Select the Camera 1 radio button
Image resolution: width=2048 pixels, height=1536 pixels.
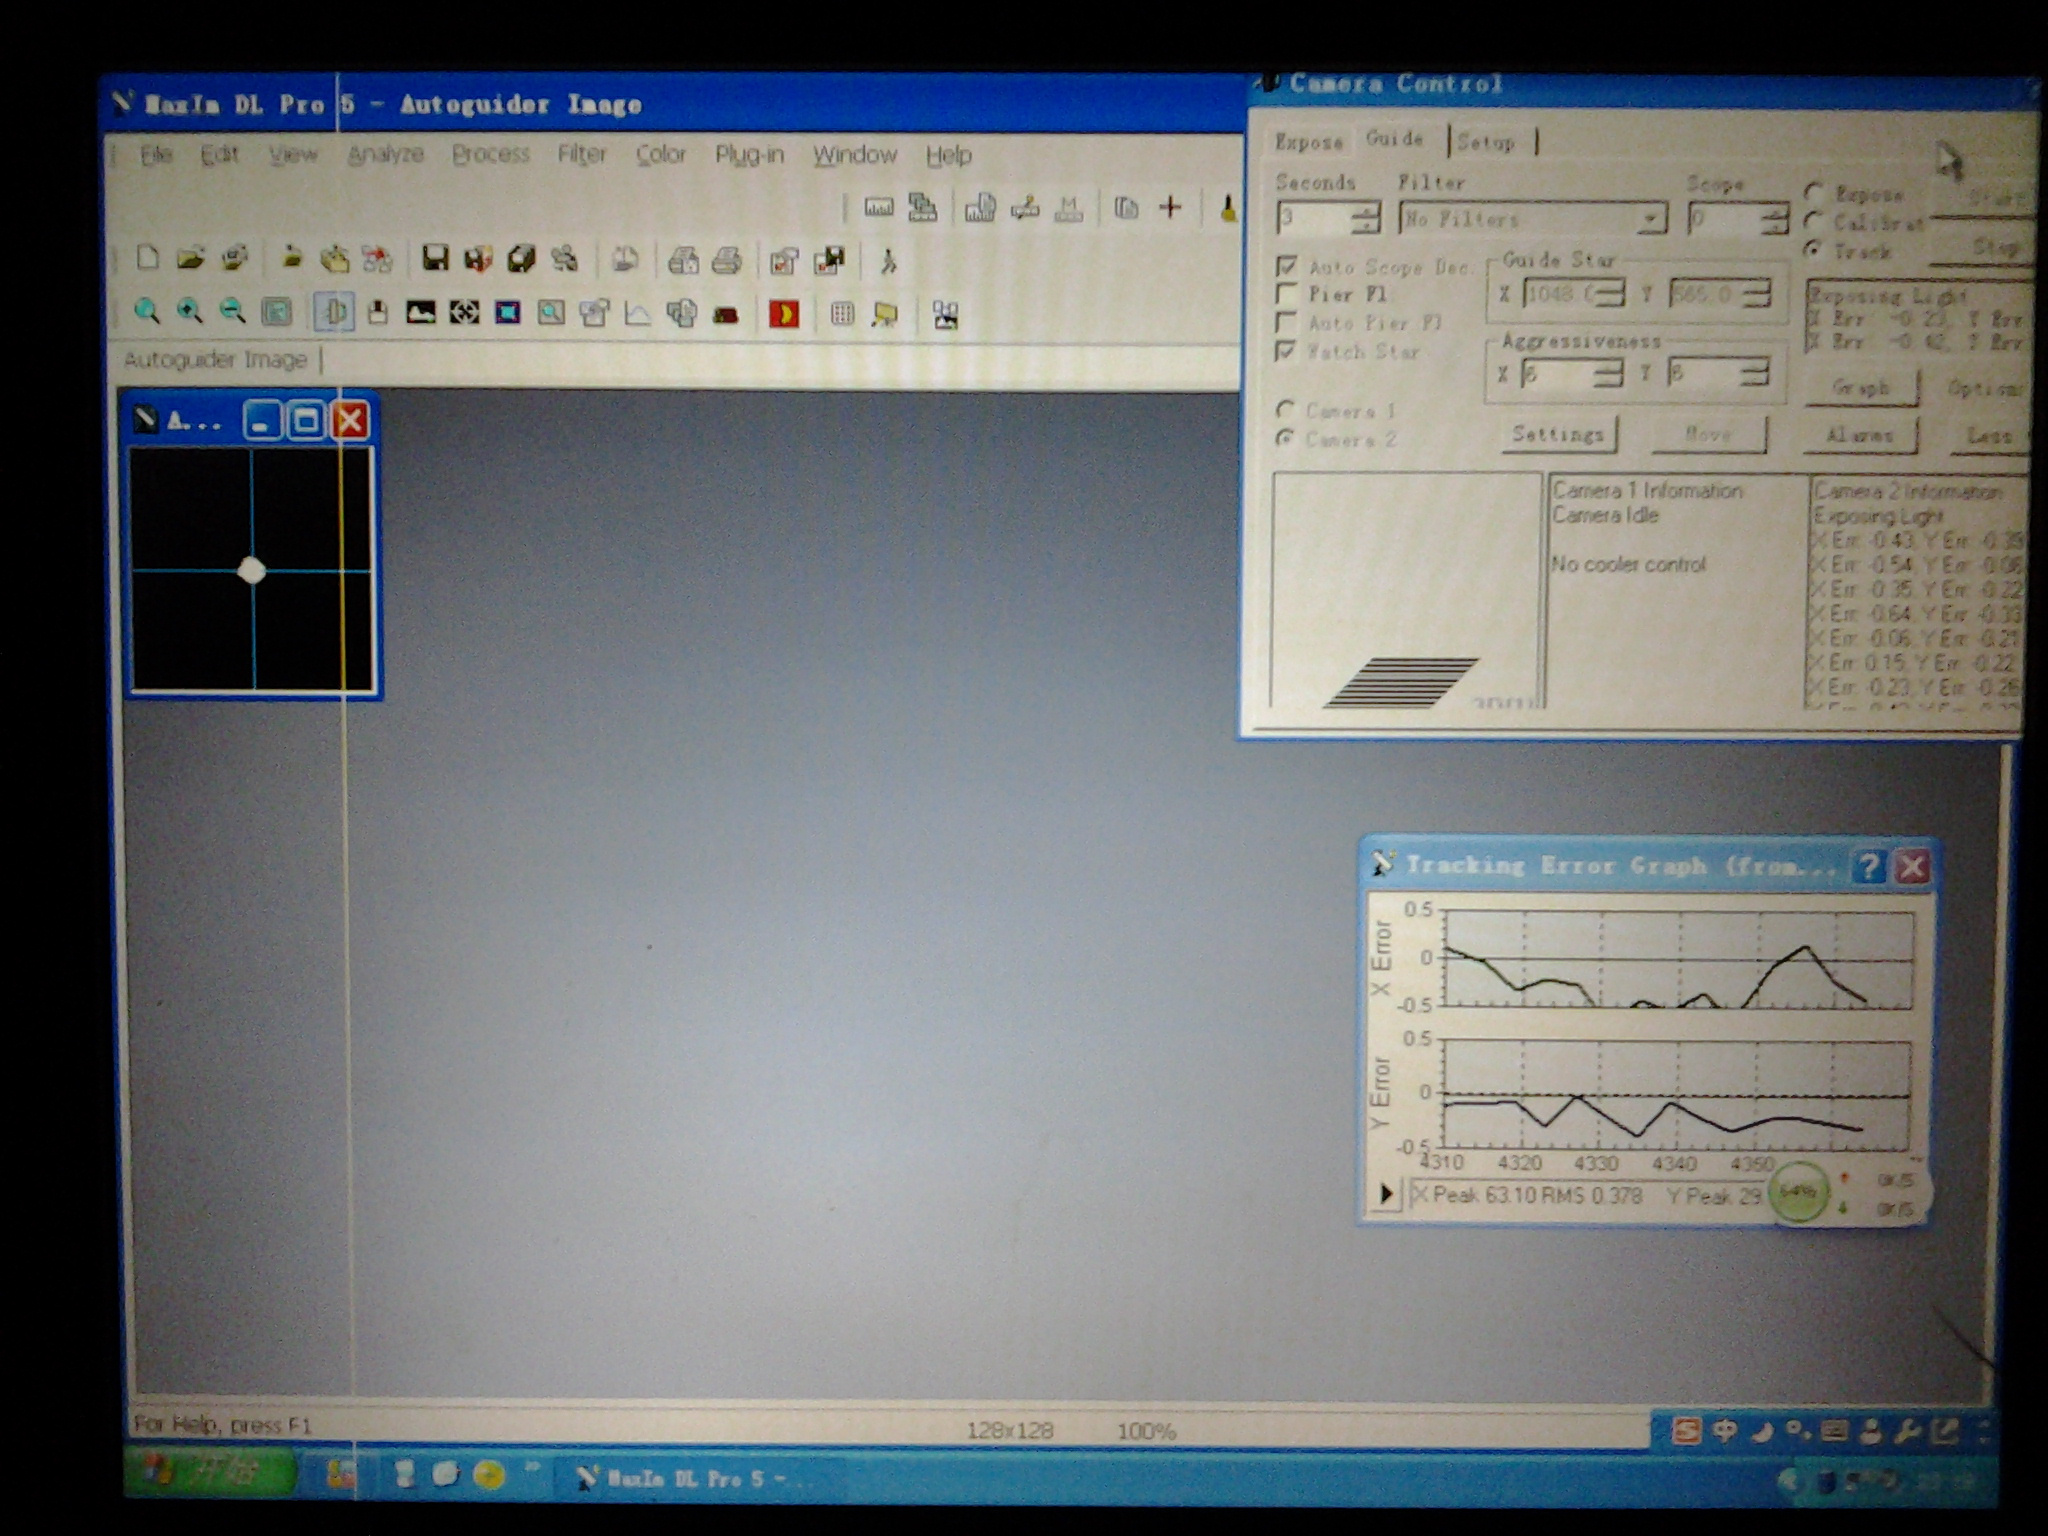click(x=1286, y=410)
